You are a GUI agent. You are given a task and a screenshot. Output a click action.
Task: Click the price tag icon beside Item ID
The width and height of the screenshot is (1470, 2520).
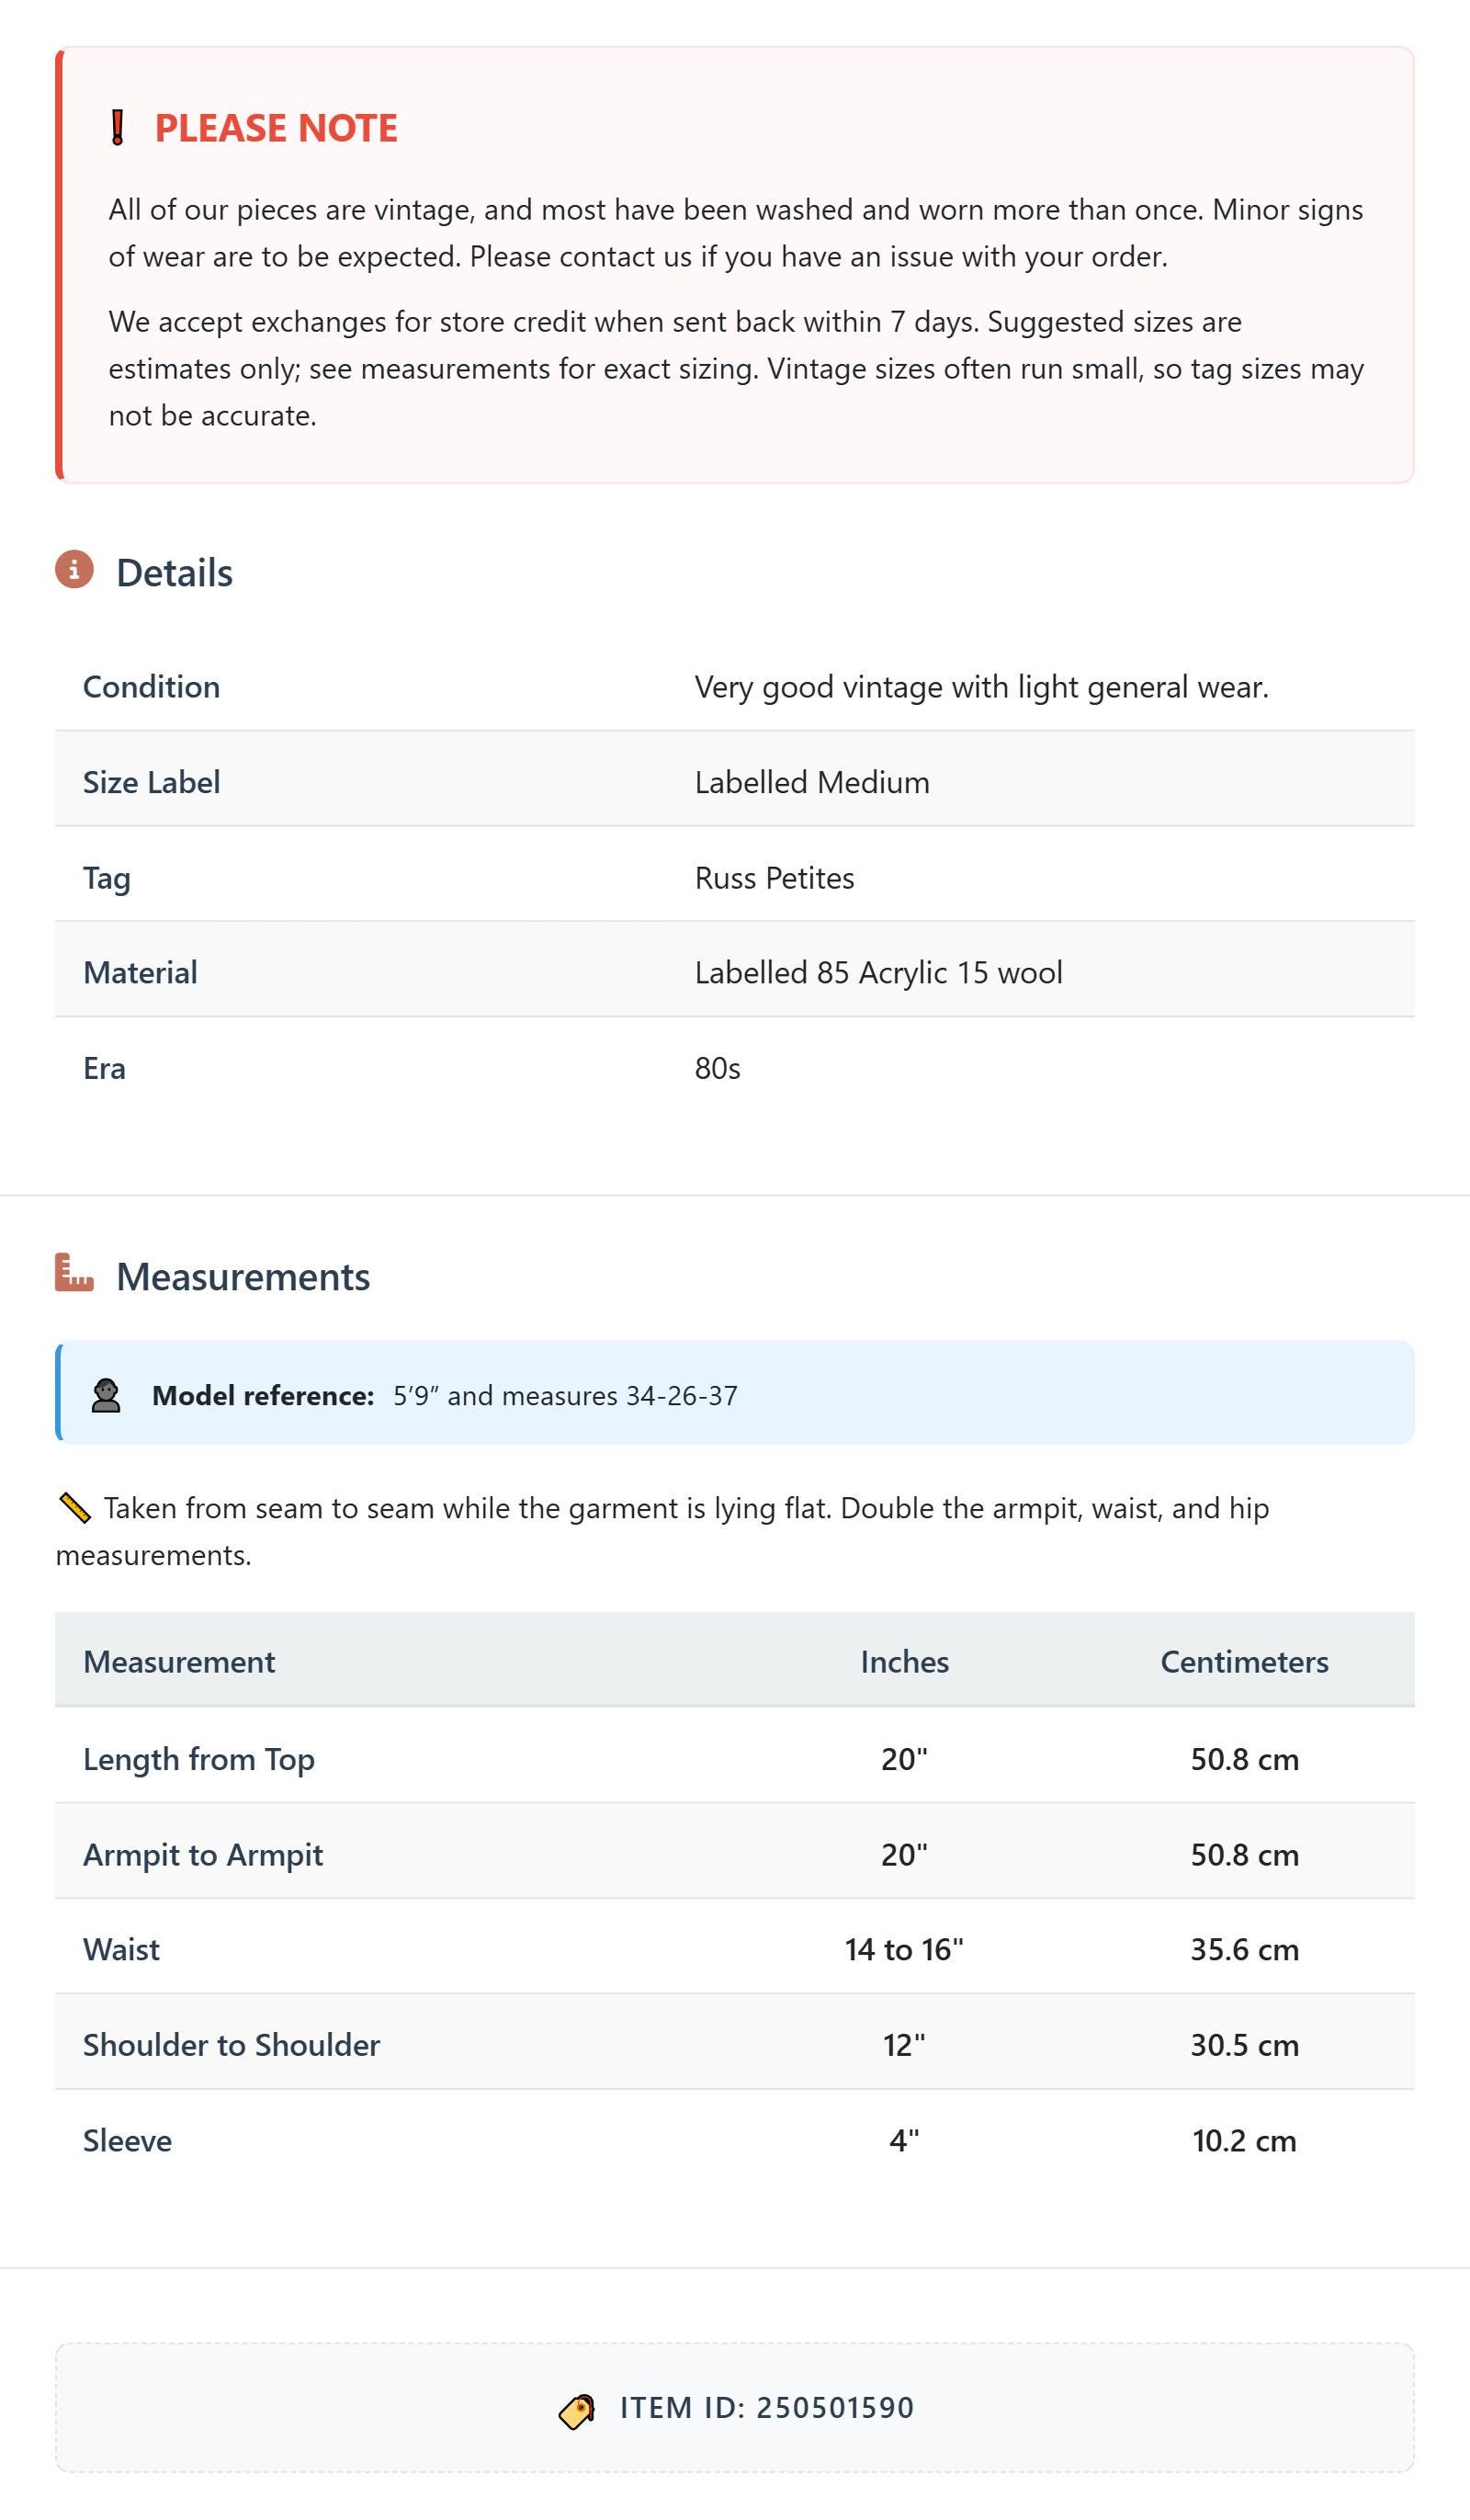click(x=577, y=2411)
